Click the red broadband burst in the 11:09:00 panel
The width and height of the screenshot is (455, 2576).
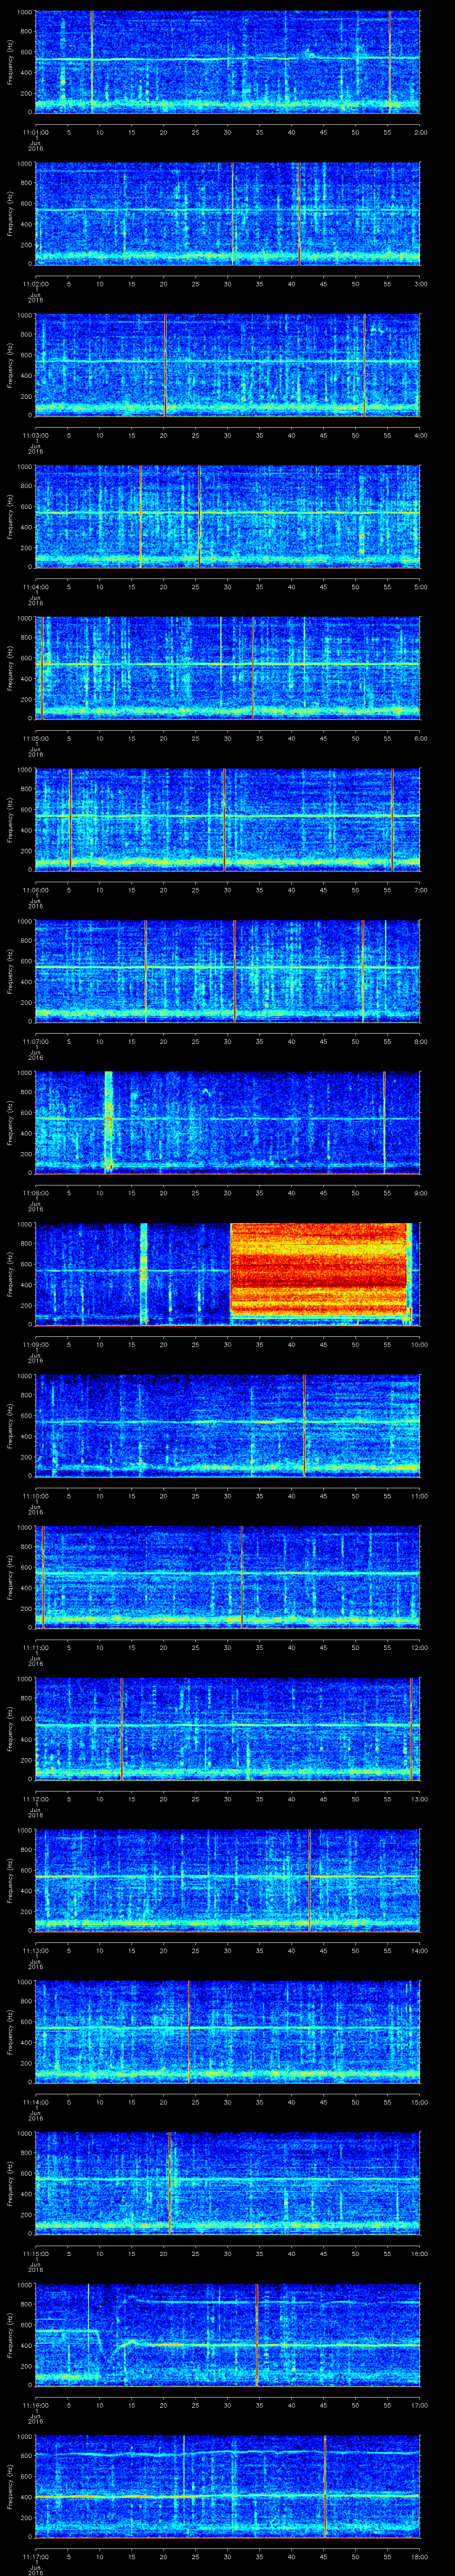pos(319,1270)
